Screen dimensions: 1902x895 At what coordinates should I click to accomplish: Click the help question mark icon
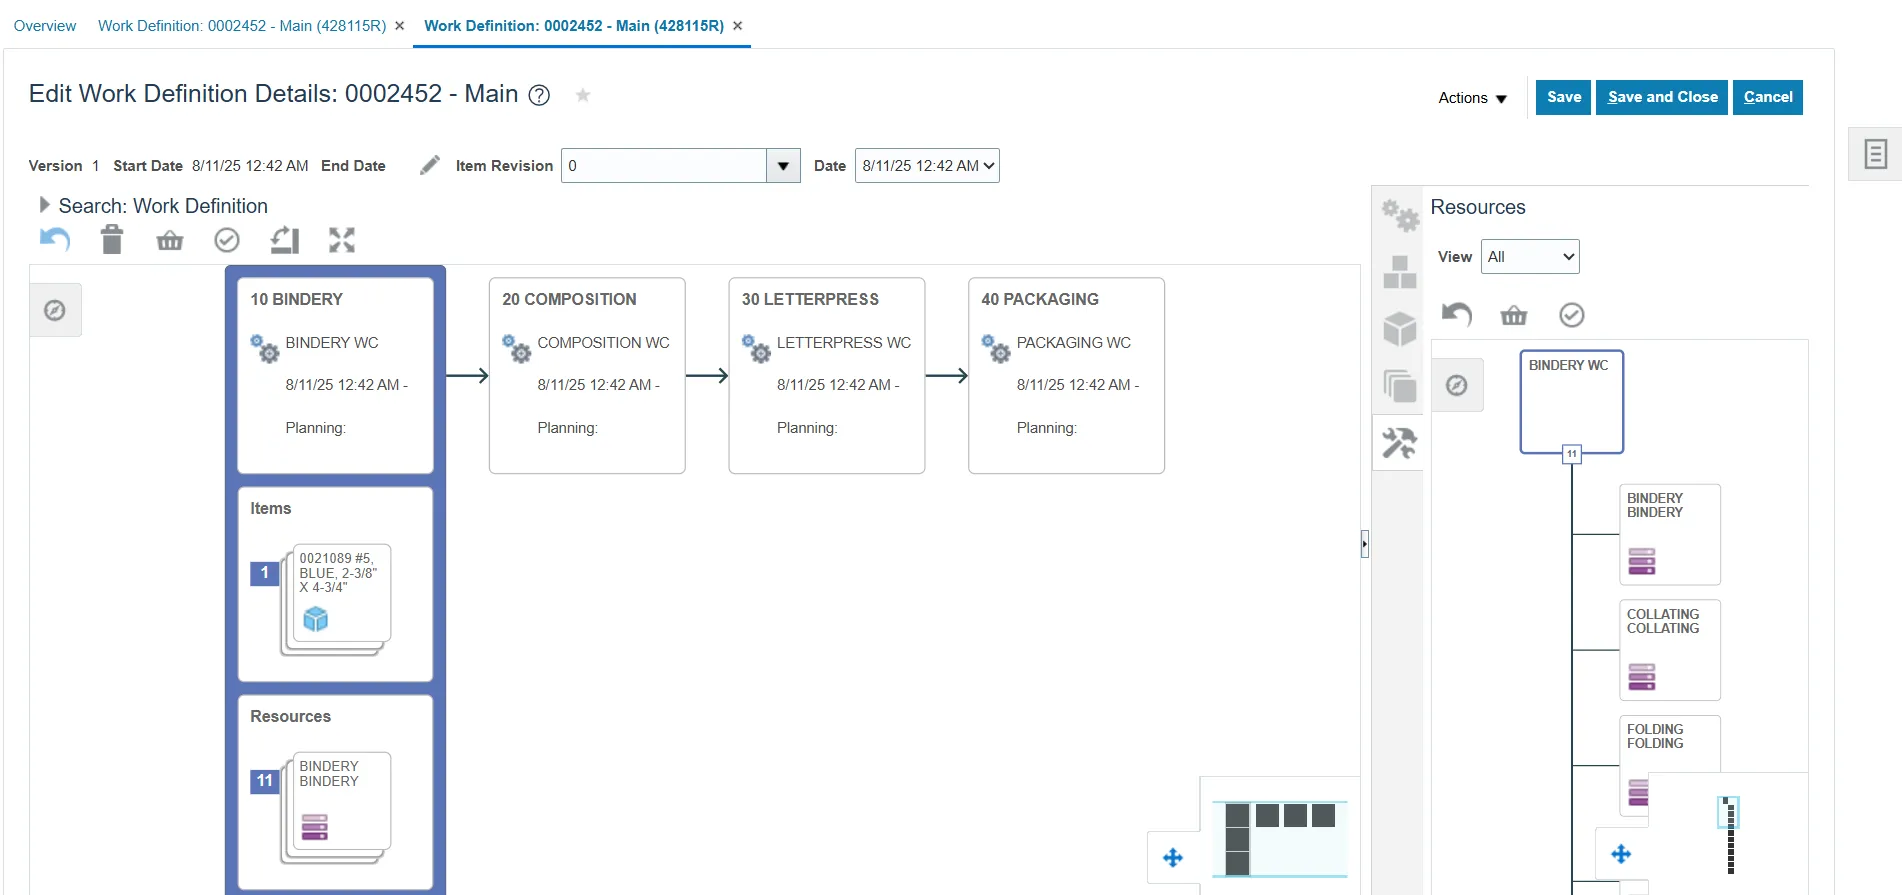[x=539, y=95]
